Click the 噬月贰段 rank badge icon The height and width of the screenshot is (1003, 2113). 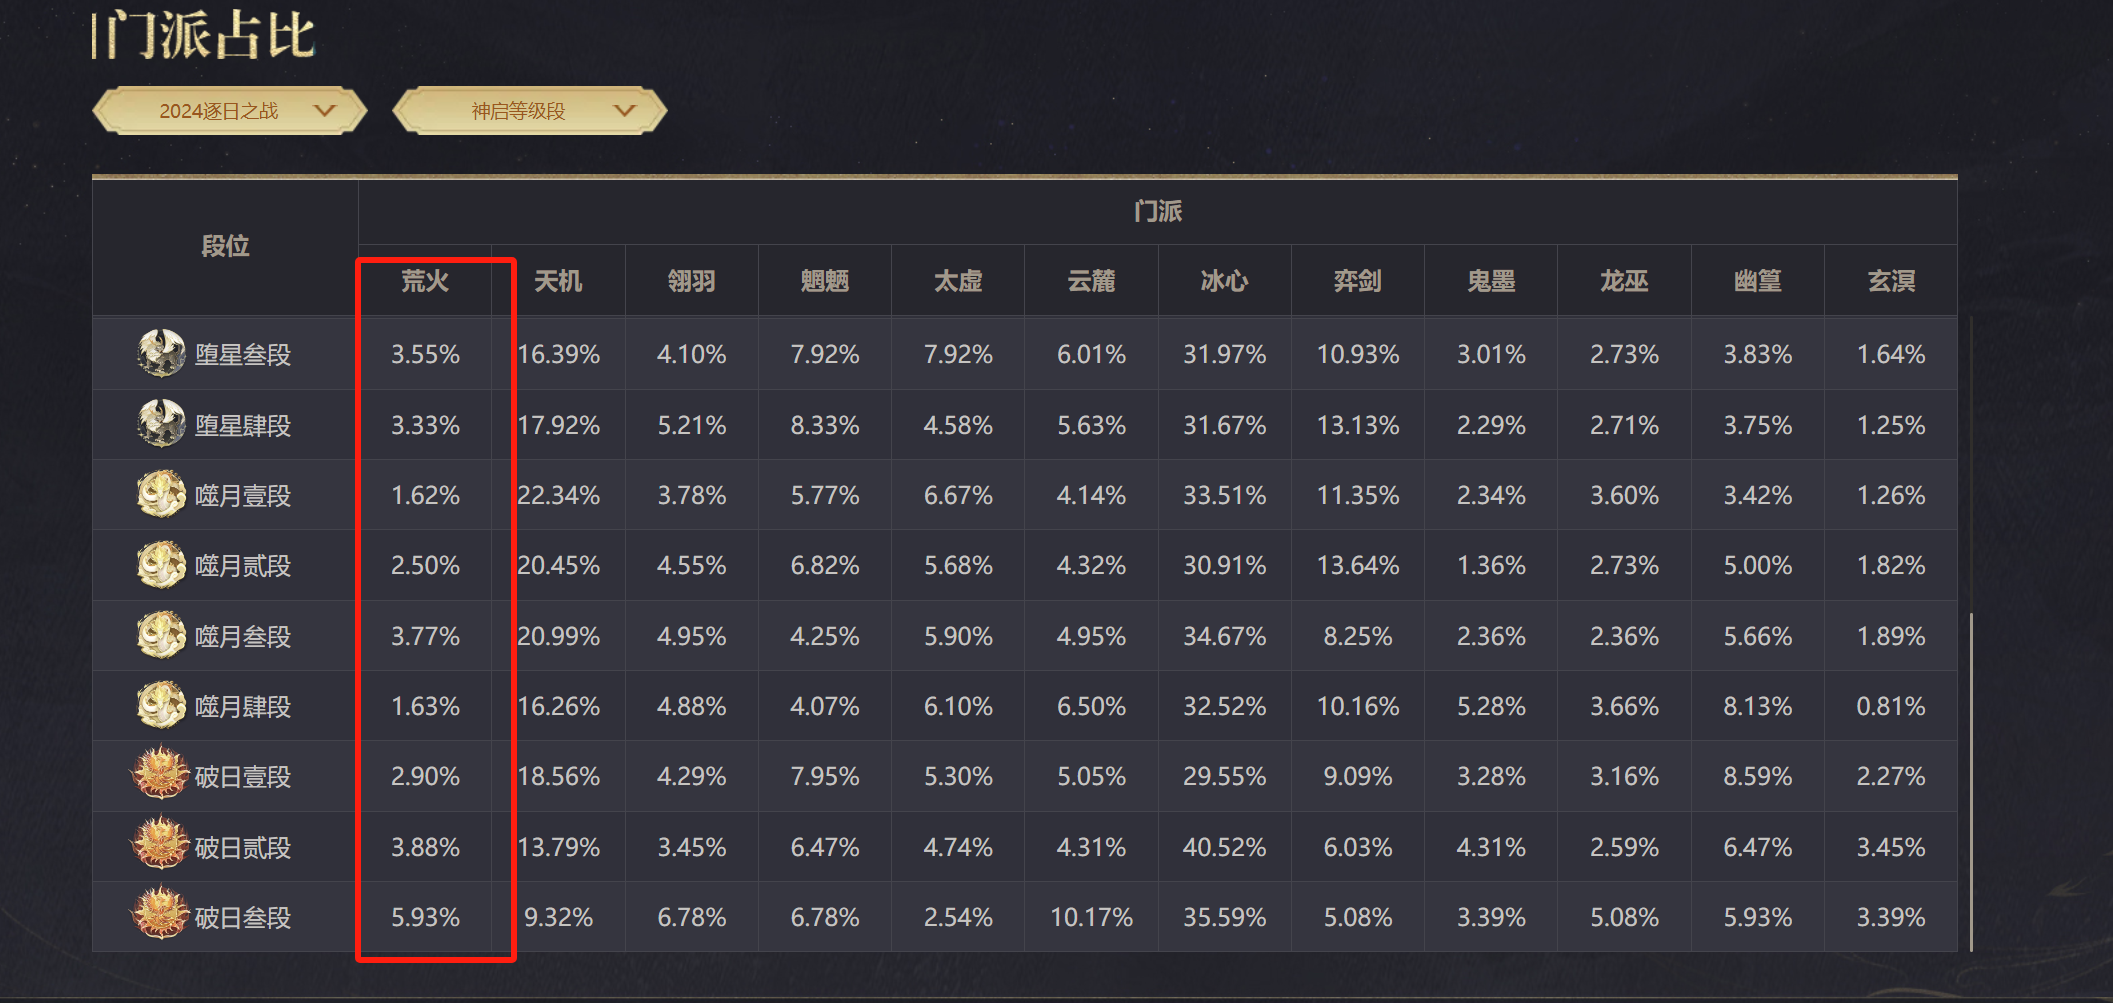tap(161, 565)
